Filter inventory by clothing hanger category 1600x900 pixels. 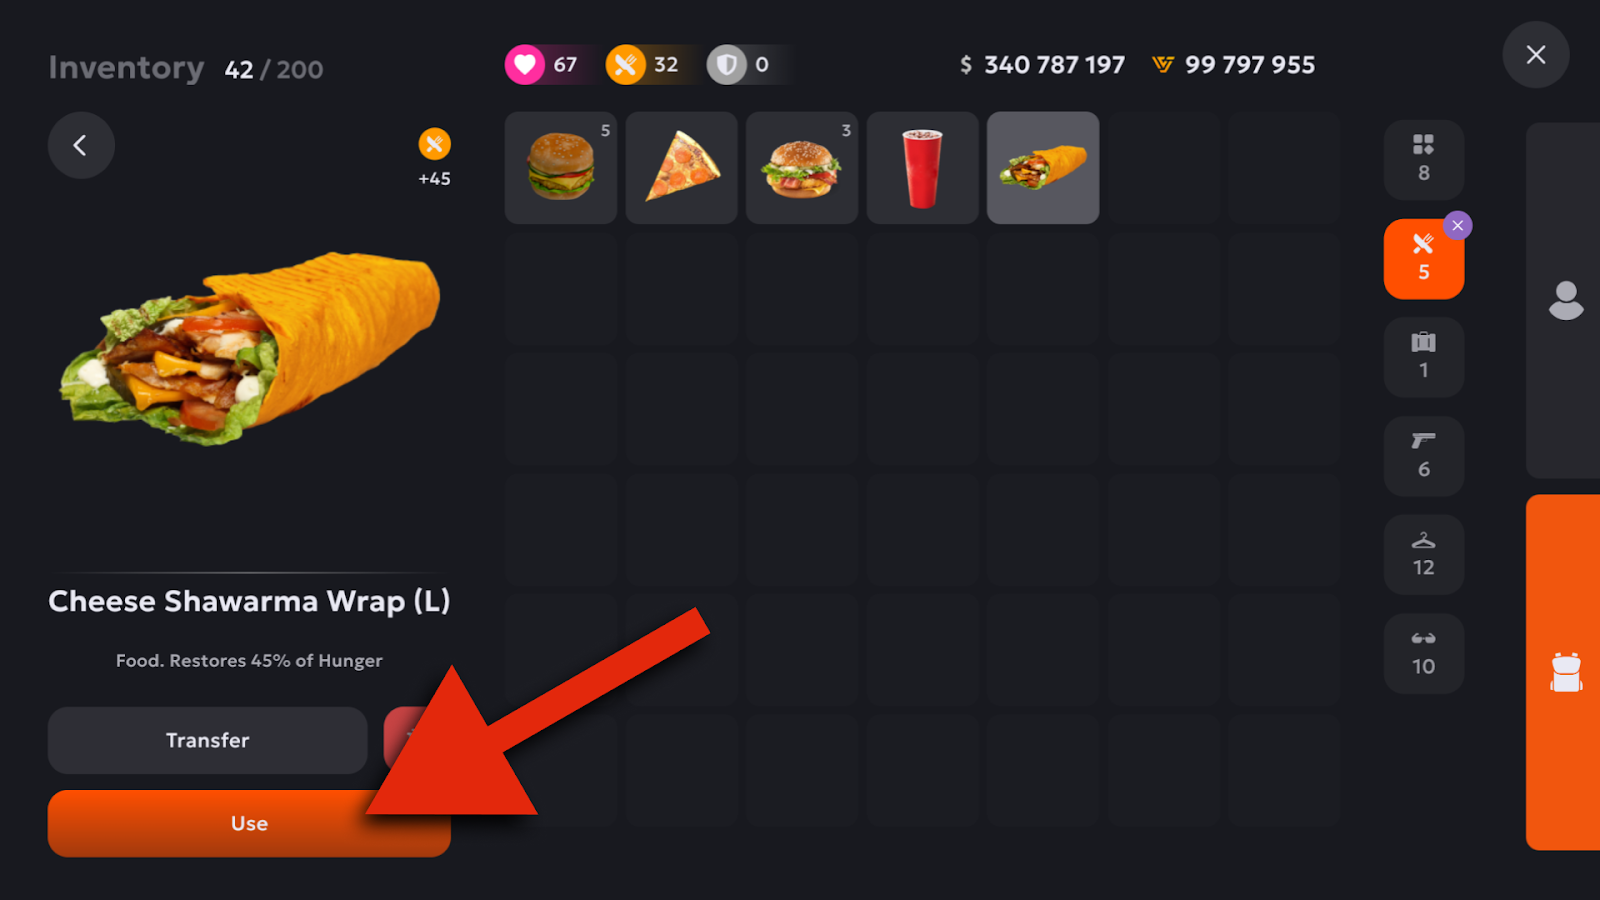point(1424,555)
